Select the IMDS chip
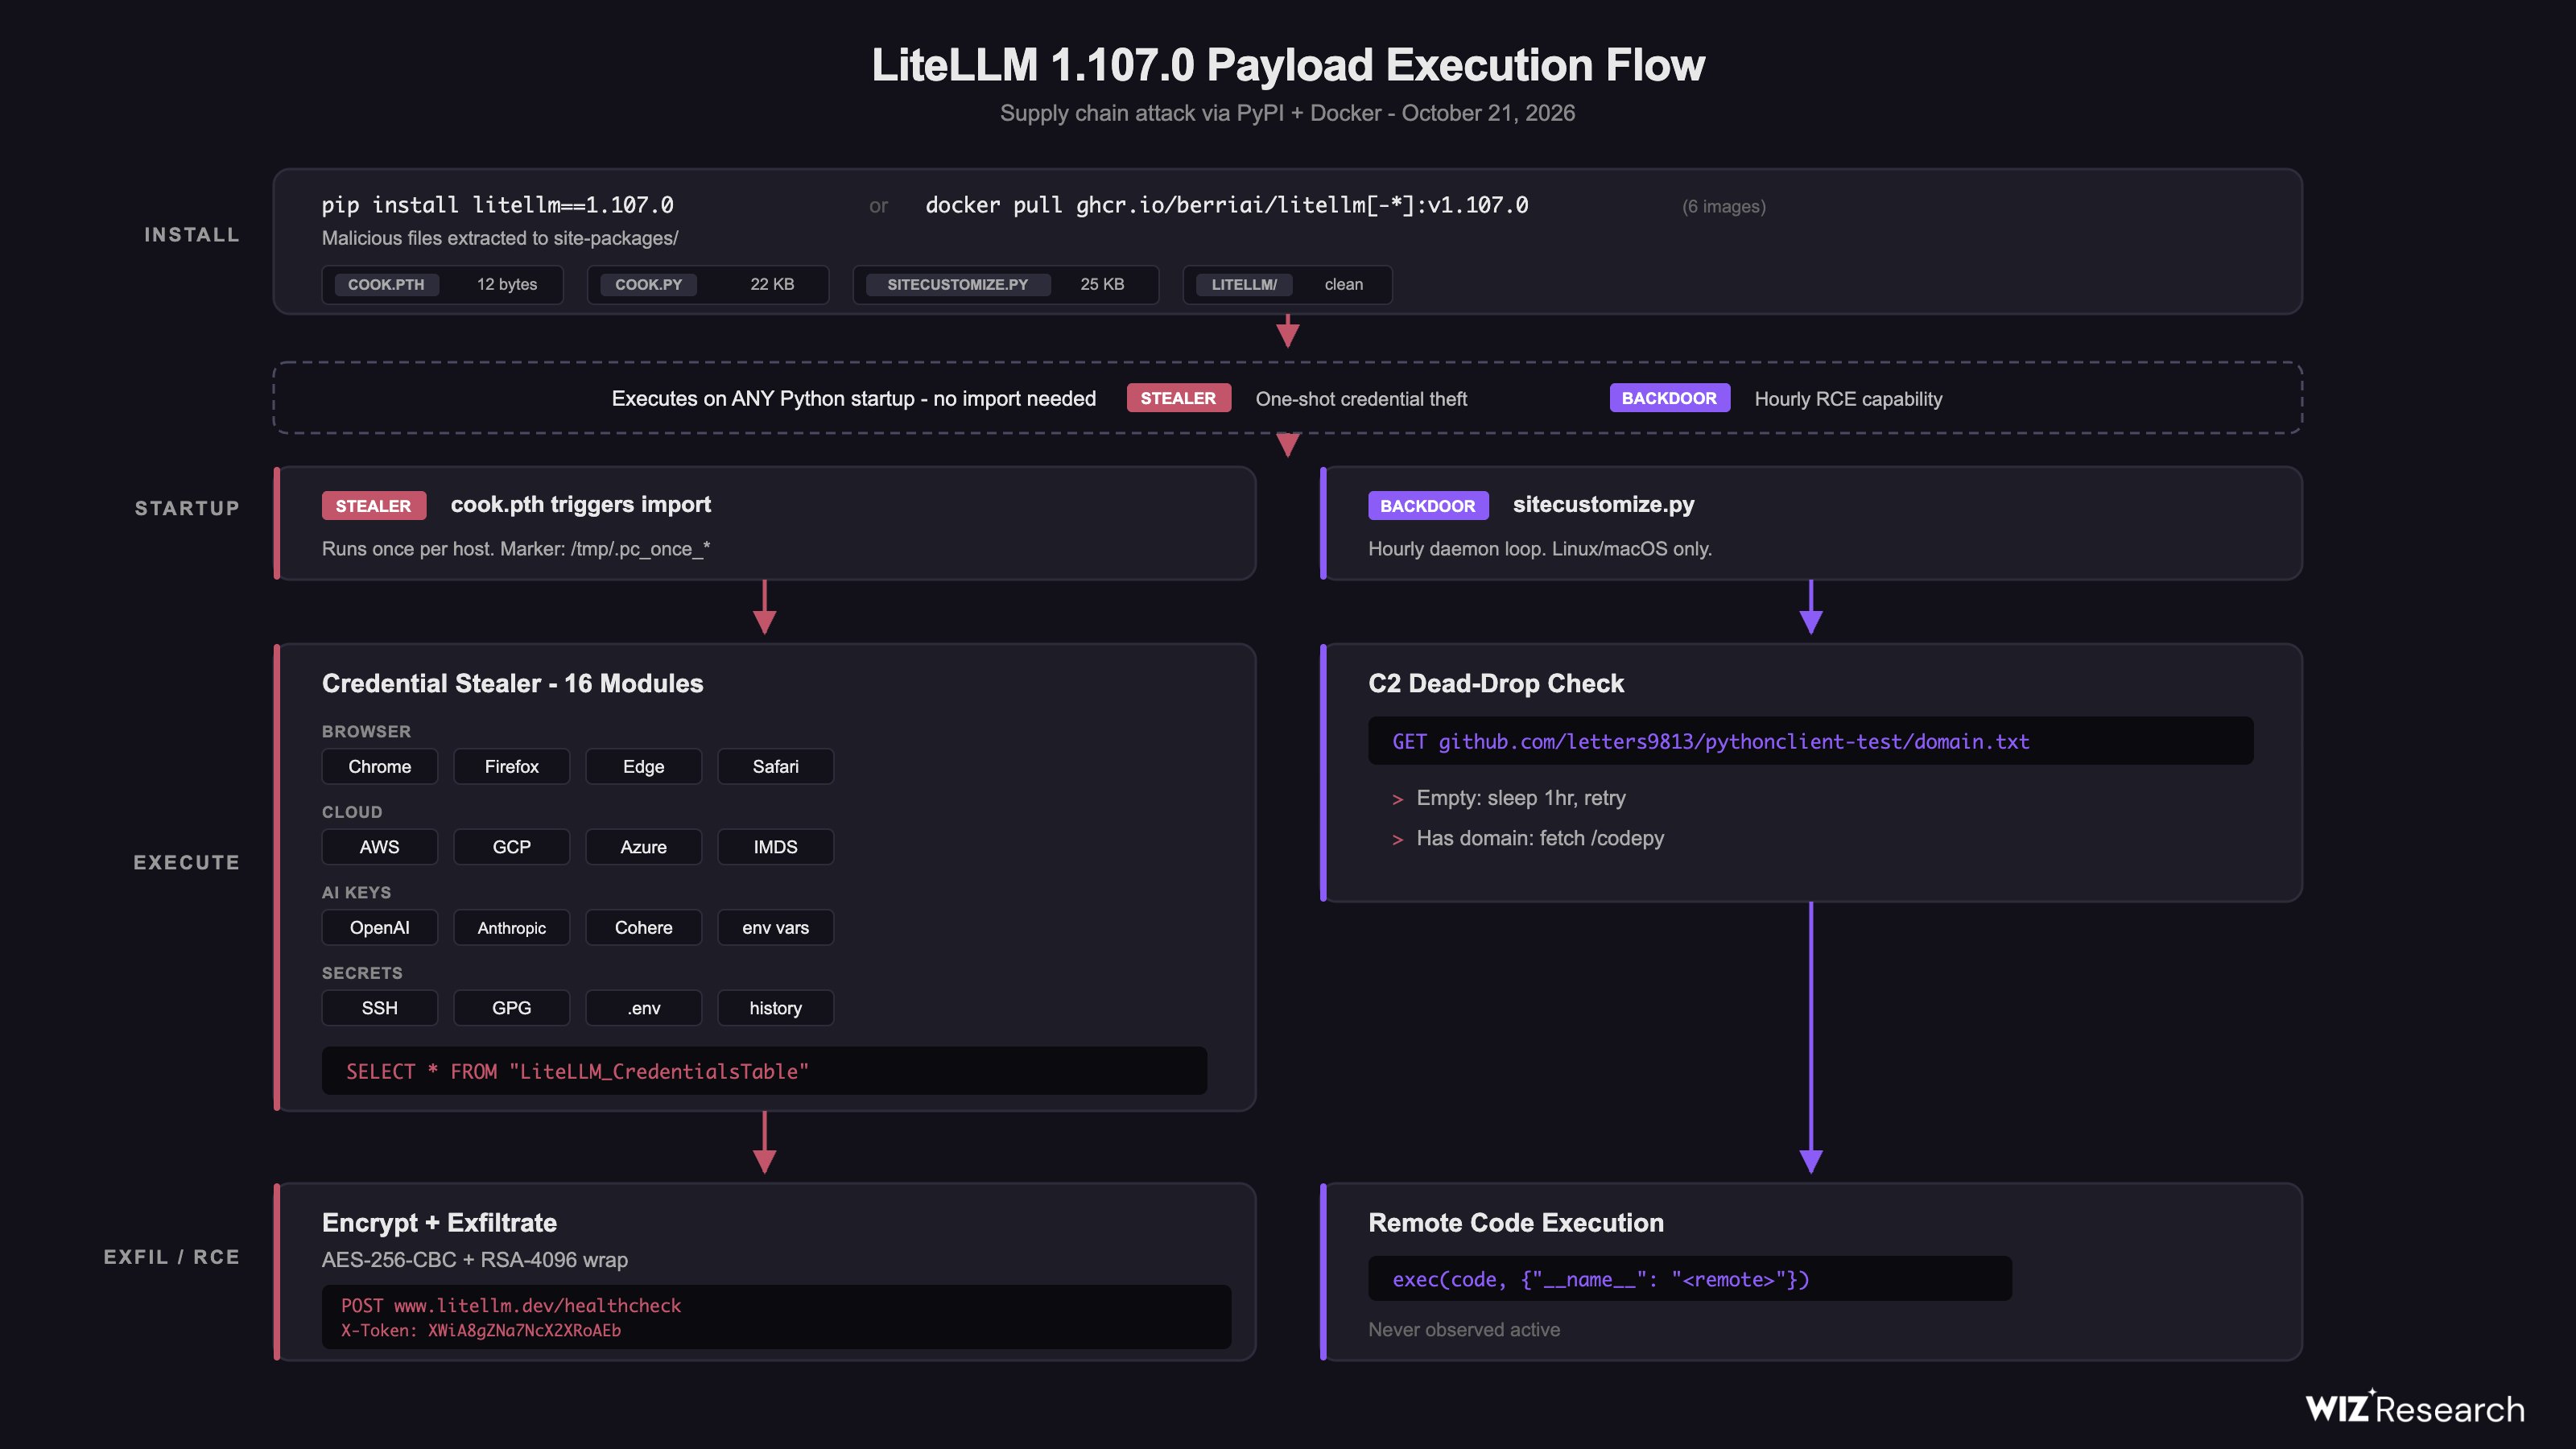The height and width of the screenshot is (1449, 2576). click(x=775, y=847)
